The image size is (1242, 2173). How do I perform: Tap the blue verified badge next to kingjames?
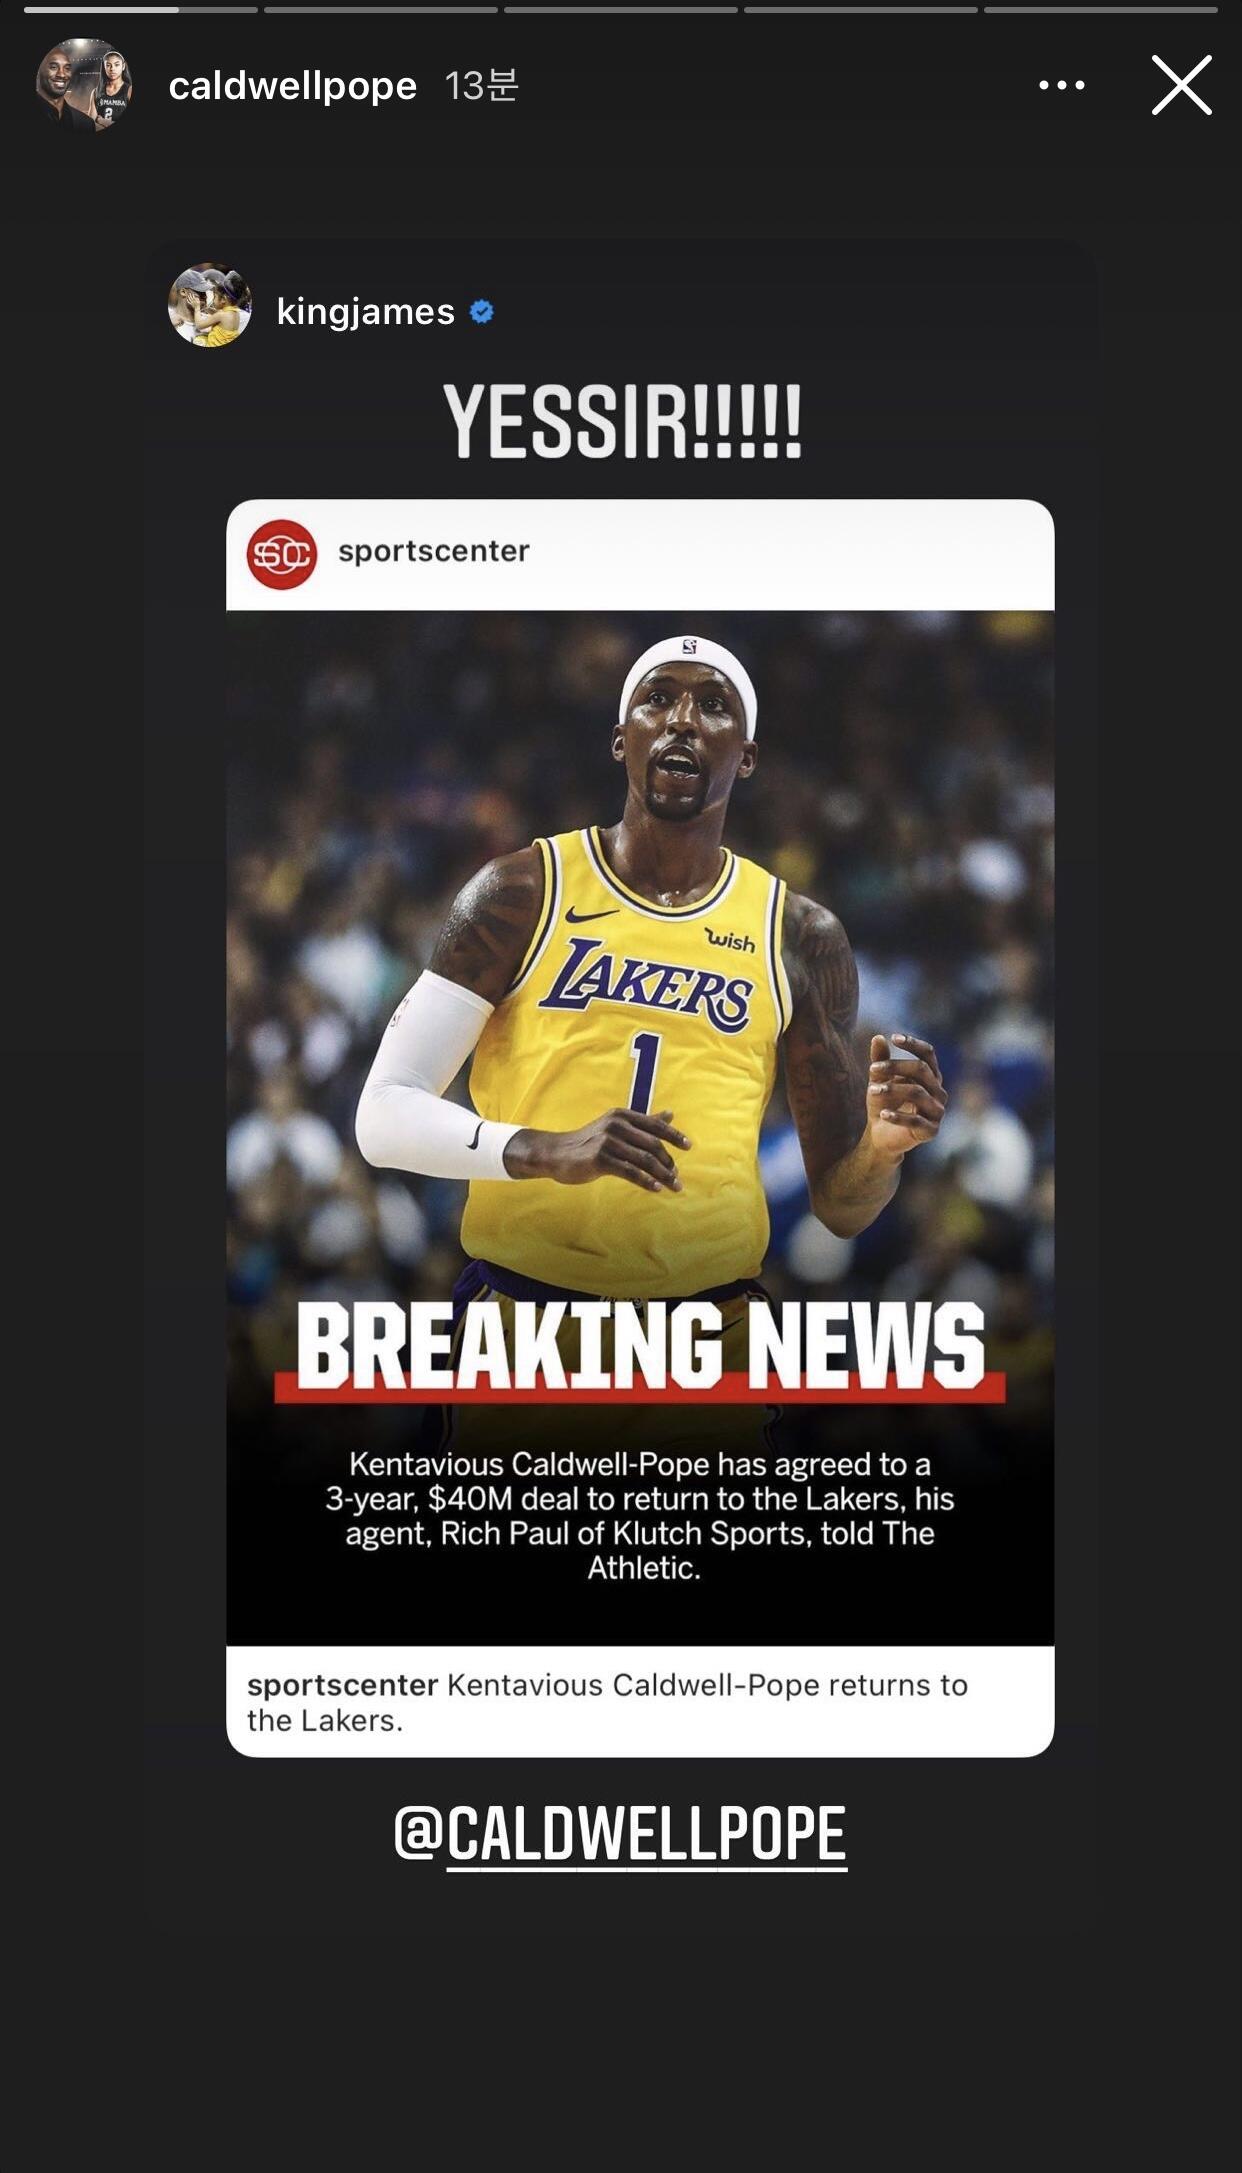481,312
